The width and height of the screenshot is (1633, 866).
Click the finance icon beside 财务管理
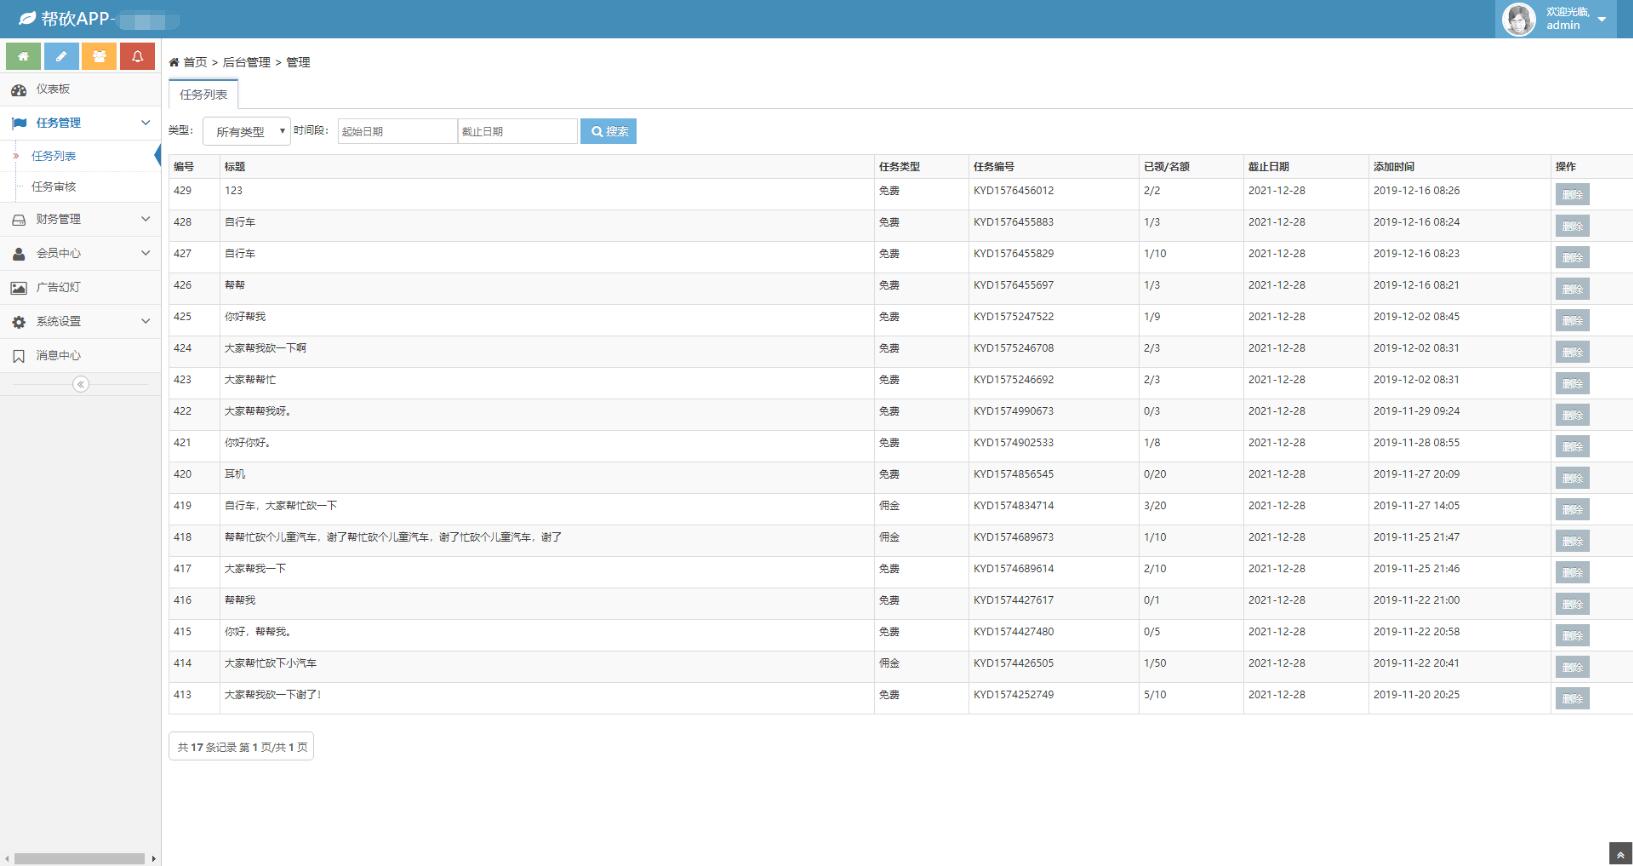(x=19, y=219)
